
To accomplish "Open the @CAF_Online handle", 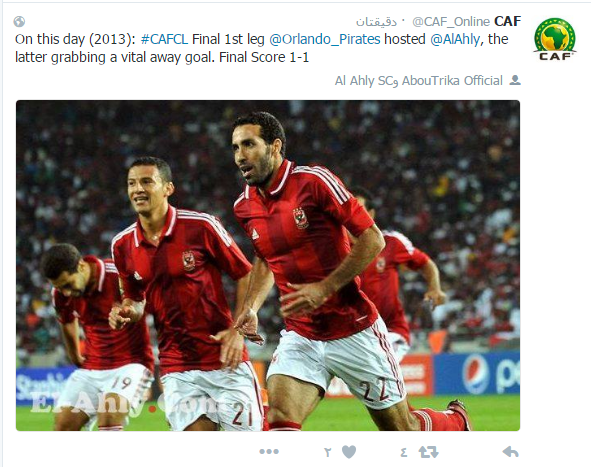I will tap(451, 21).
